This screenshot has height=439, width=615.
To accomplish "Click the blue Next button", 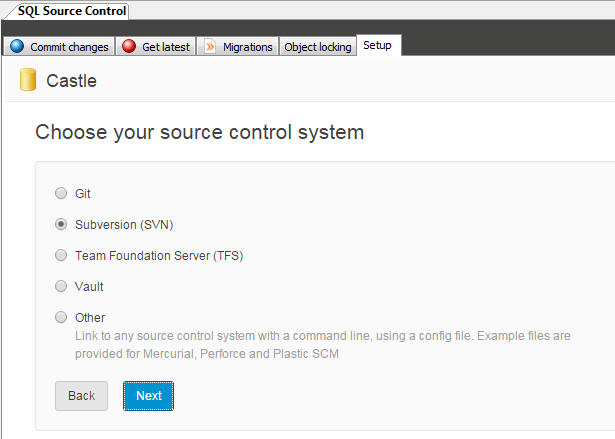I will click(149, 396).
